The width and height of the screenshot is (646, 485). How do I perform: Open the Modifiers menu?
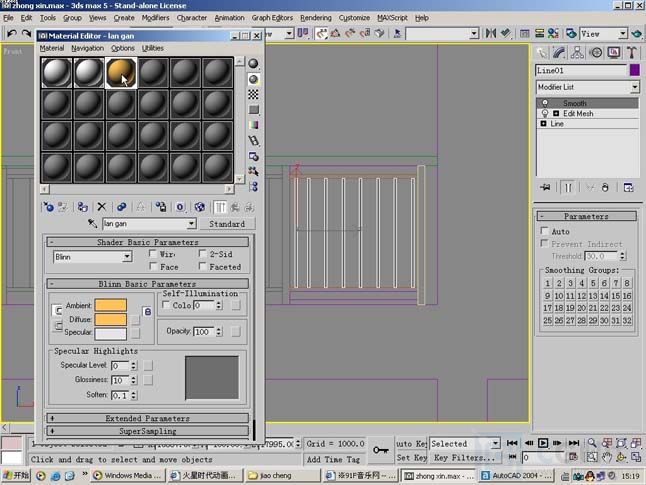point(155,18)
